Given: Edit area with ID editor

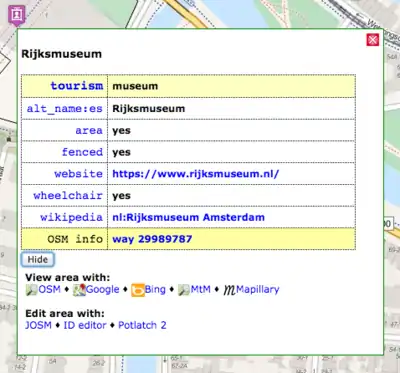Looking at the screenshot, I should [x=85, y=325].
